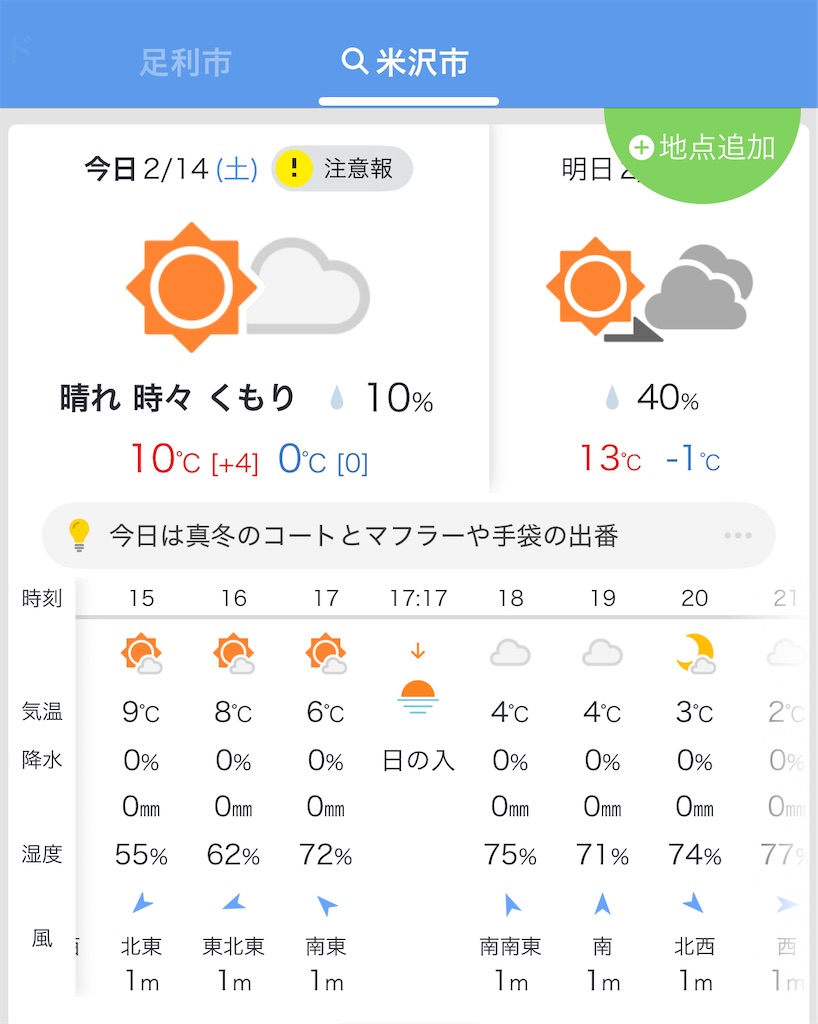Switch to the 足利市 tab
The height and width of the screenshot is (1024, 818).
pos(186,63)
